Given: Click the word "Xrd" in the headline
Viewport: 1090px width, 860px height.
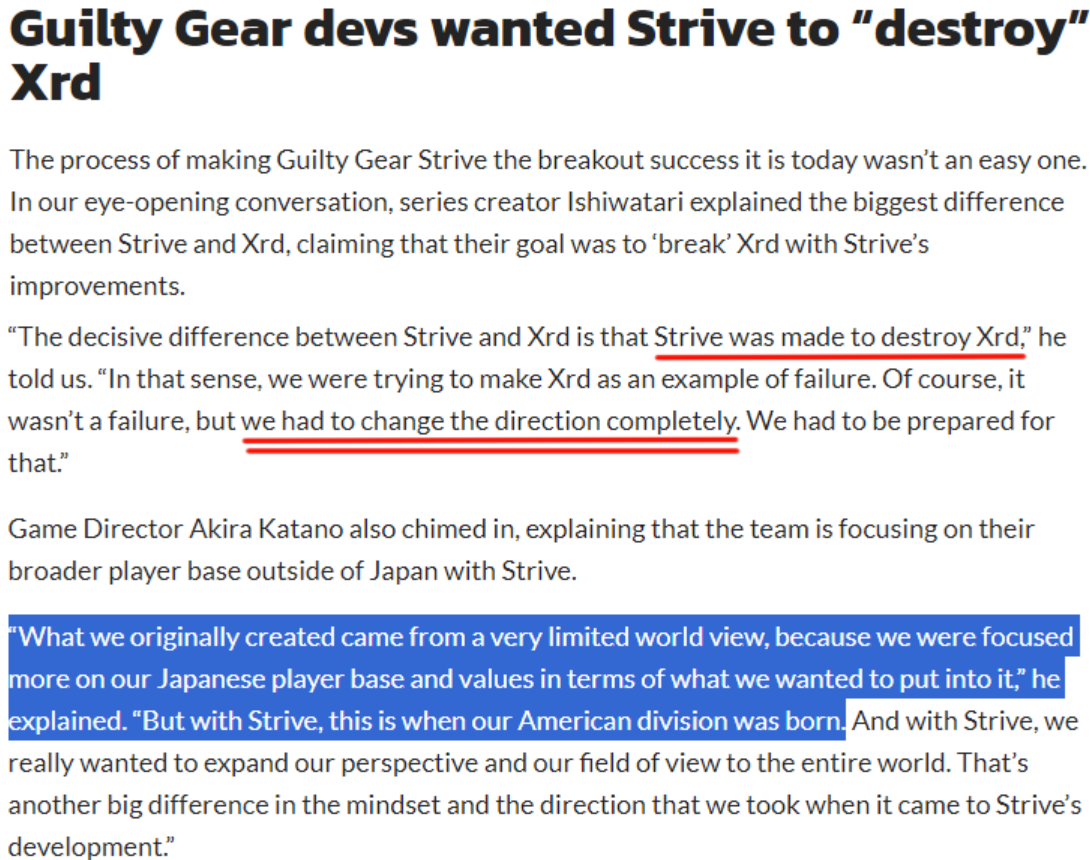Looking at the screenshot, I should (56, 83).
